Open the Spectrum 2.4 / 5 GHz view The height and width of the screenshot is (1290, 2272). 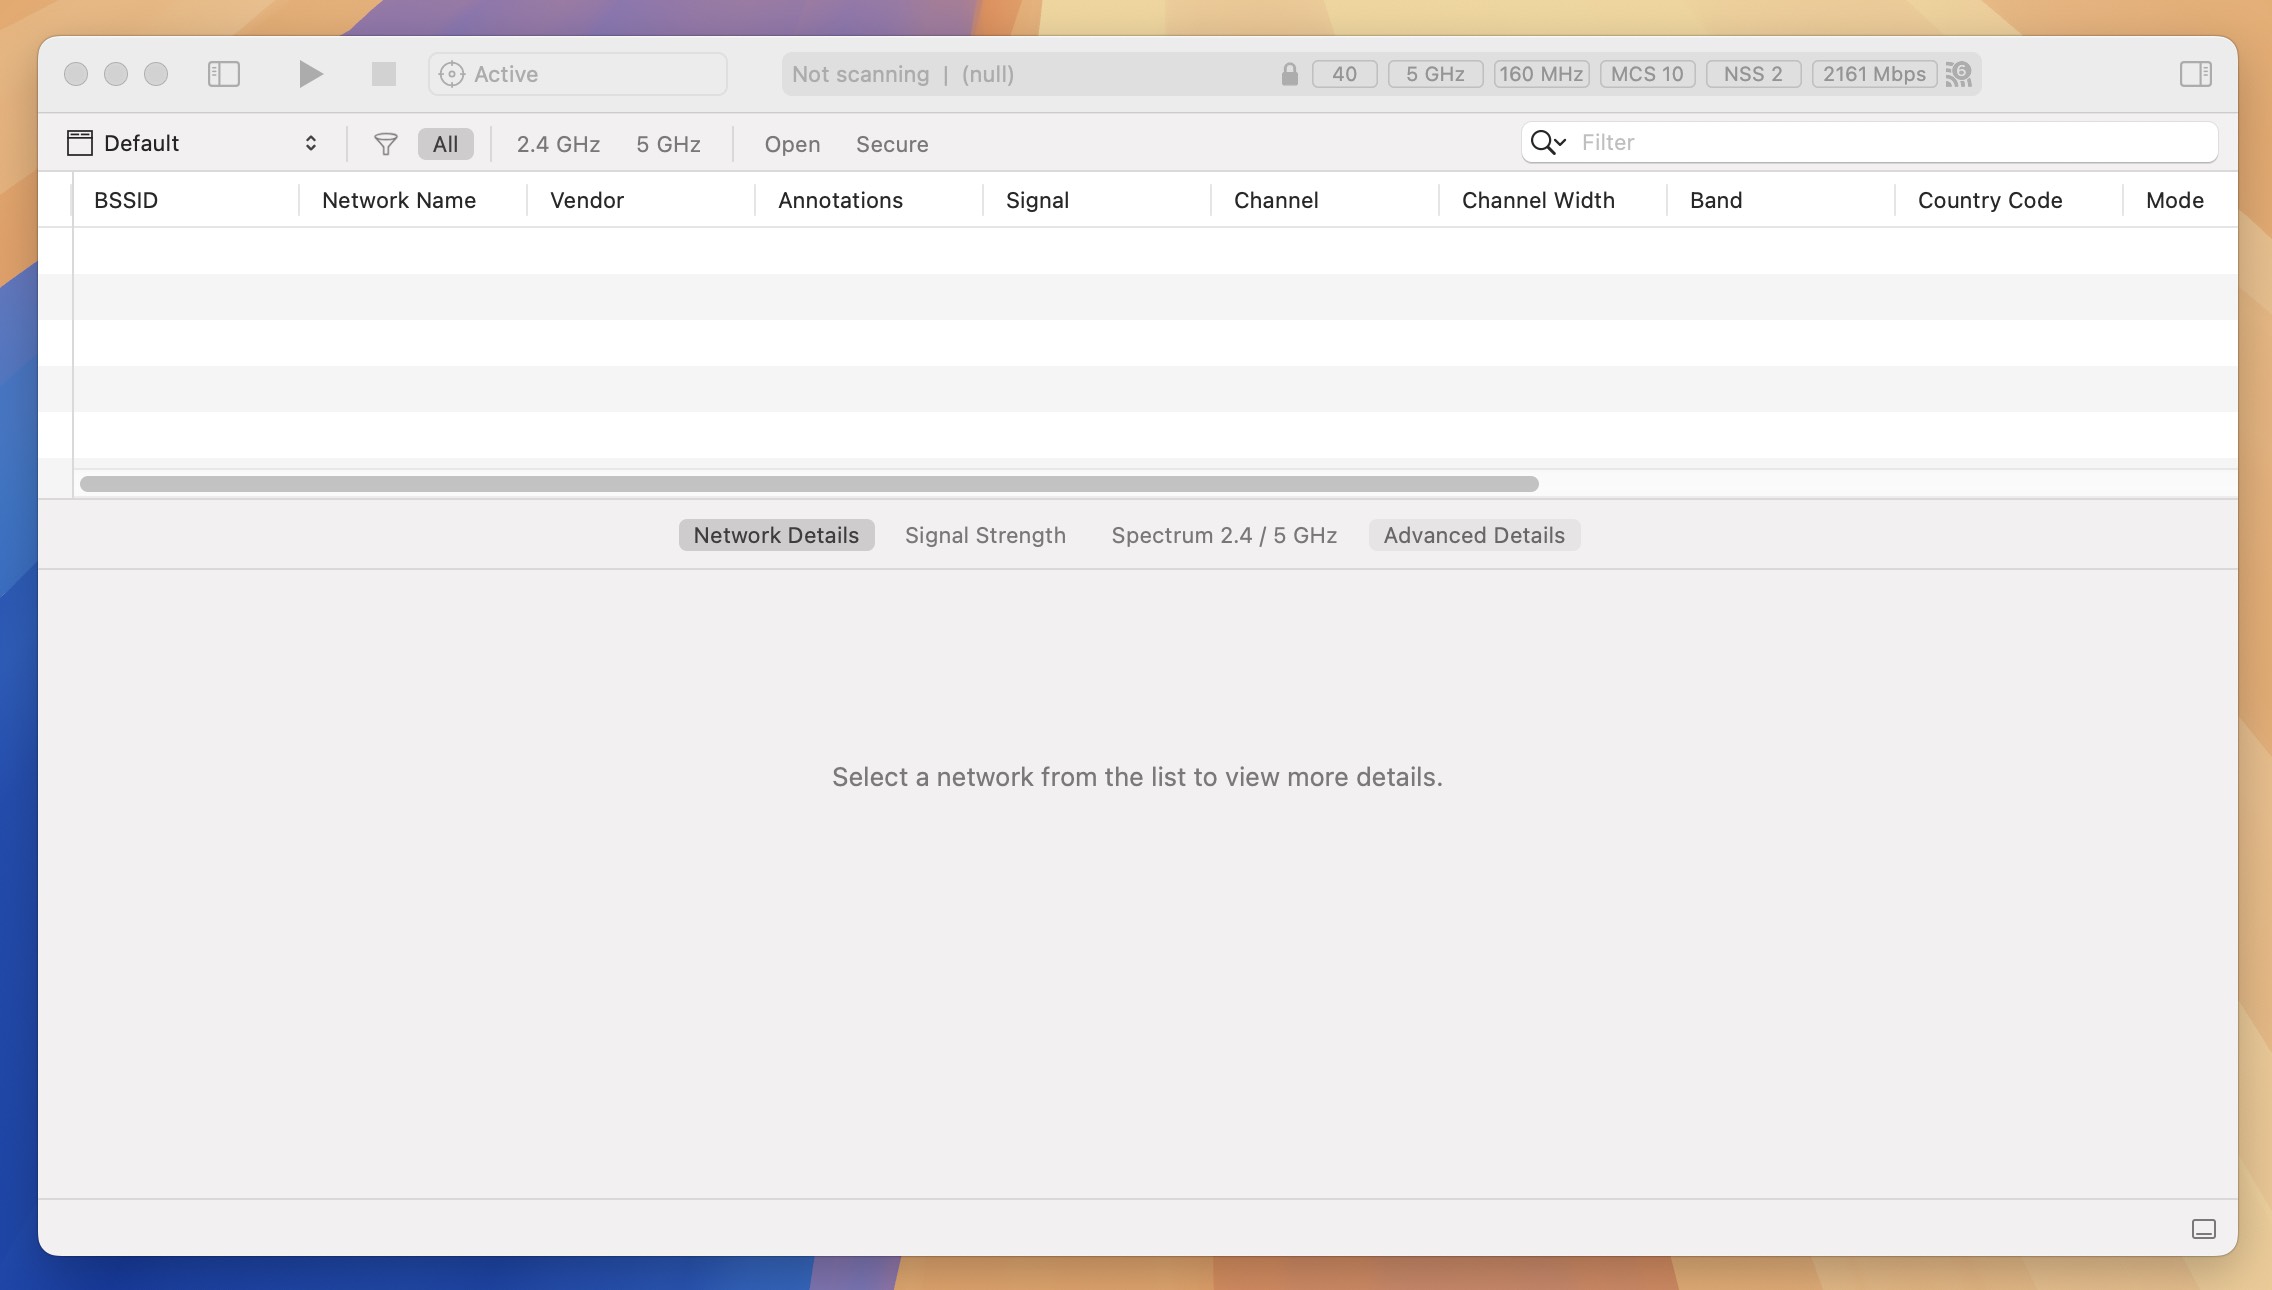click(x=1225, y=535)
